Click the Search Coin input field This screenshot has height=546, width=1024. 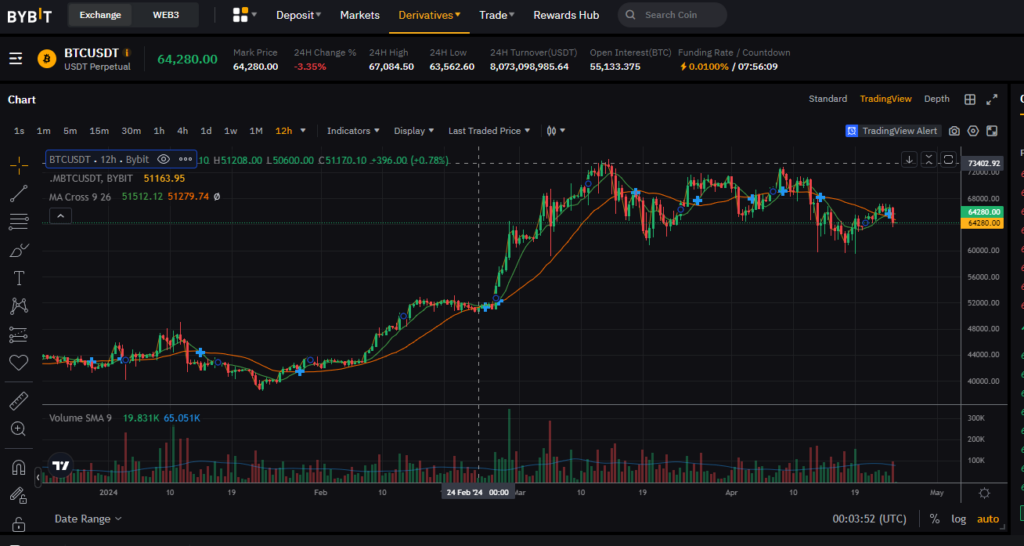(x=673, y=15)
